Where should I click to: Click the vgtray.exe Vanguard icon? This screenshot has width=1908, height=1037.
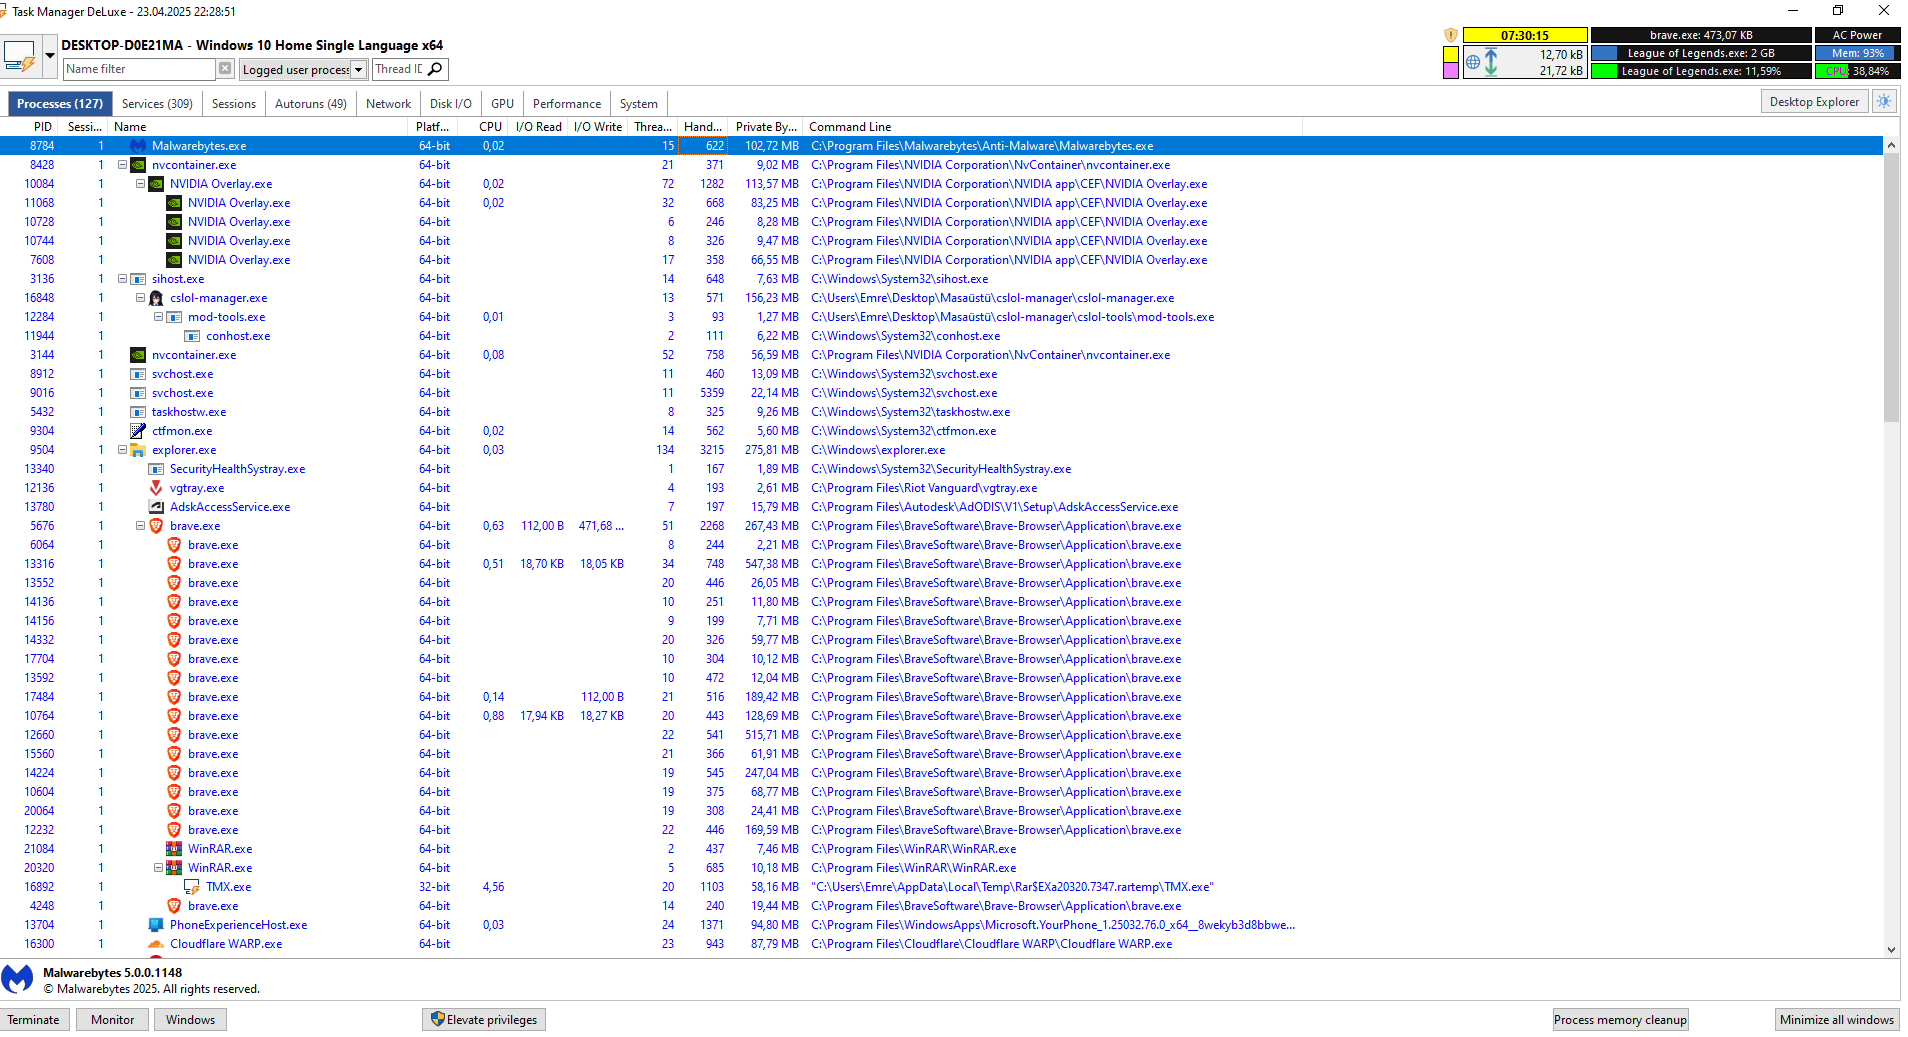tap(156, 488)
